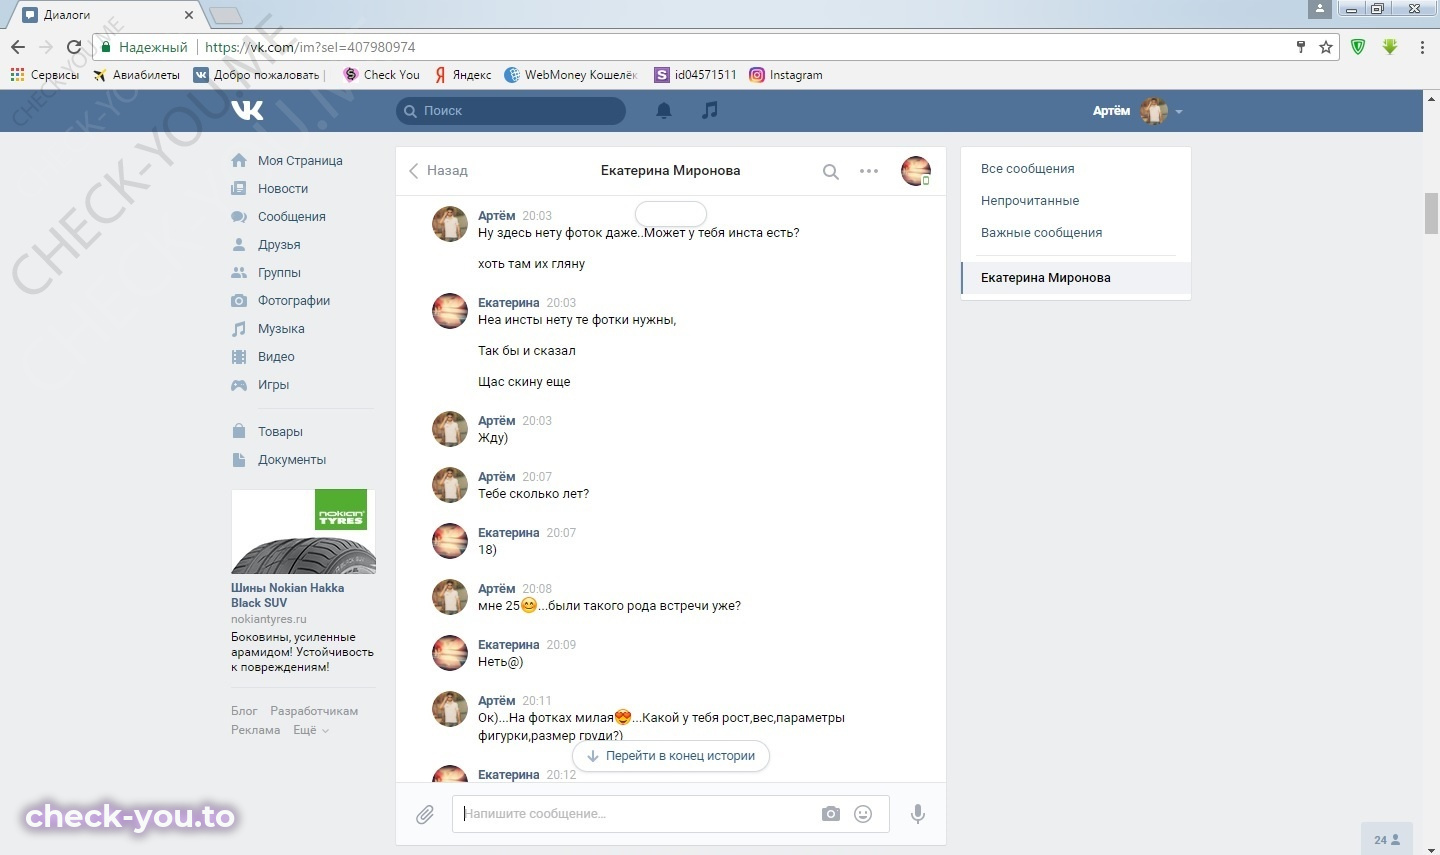Click the green shield extension icon
Screen dimensions: 1440x855
point(1358,47)
